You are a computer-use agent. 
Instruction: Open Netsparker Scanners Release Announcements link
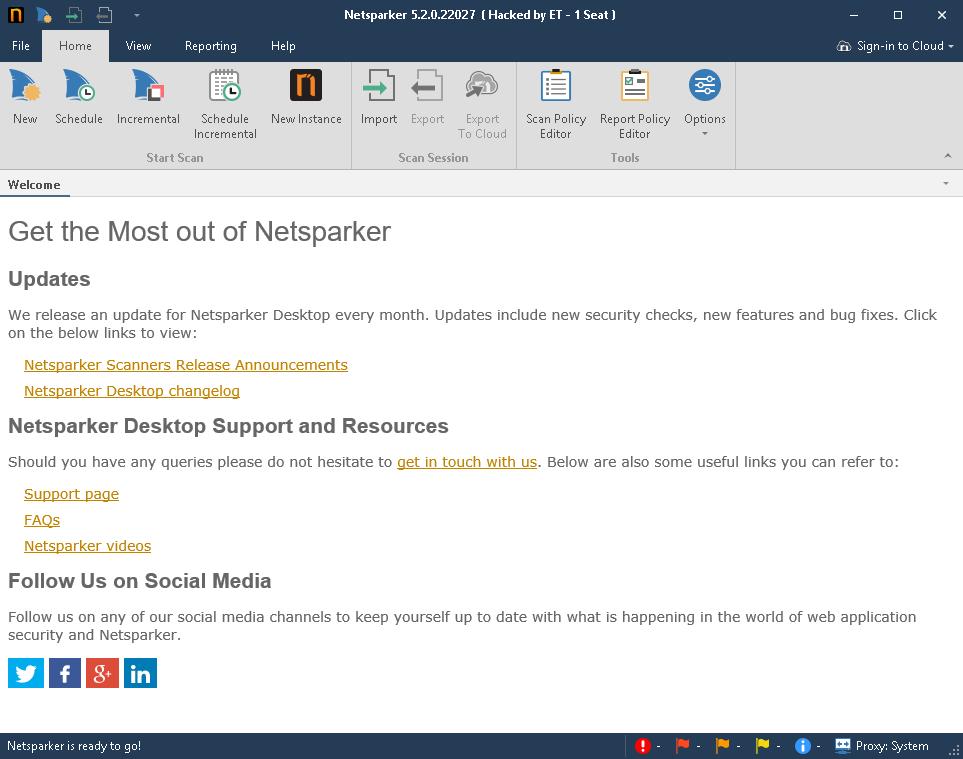[x=185, y=365]
